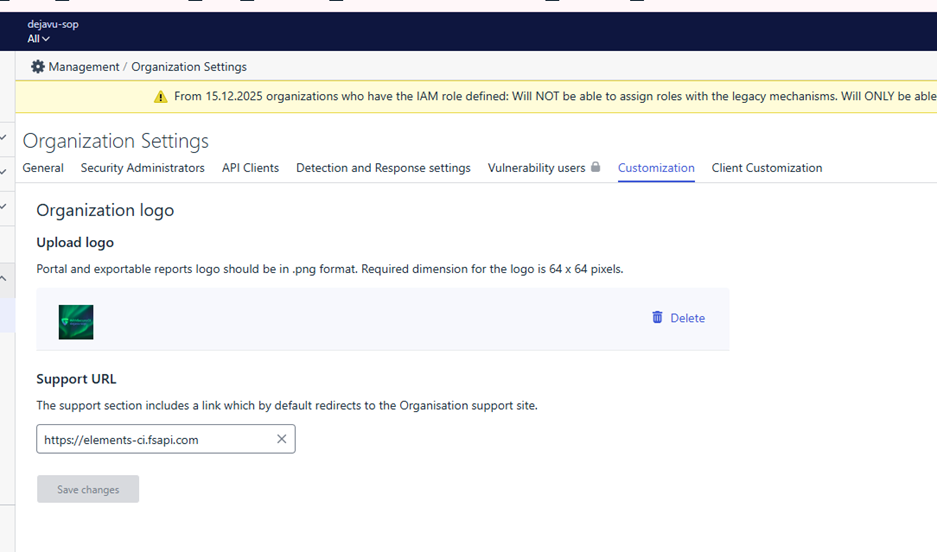Click the Management breadcrumb link
This screenshot has width=937, height=552.
[x=84, y=67]
